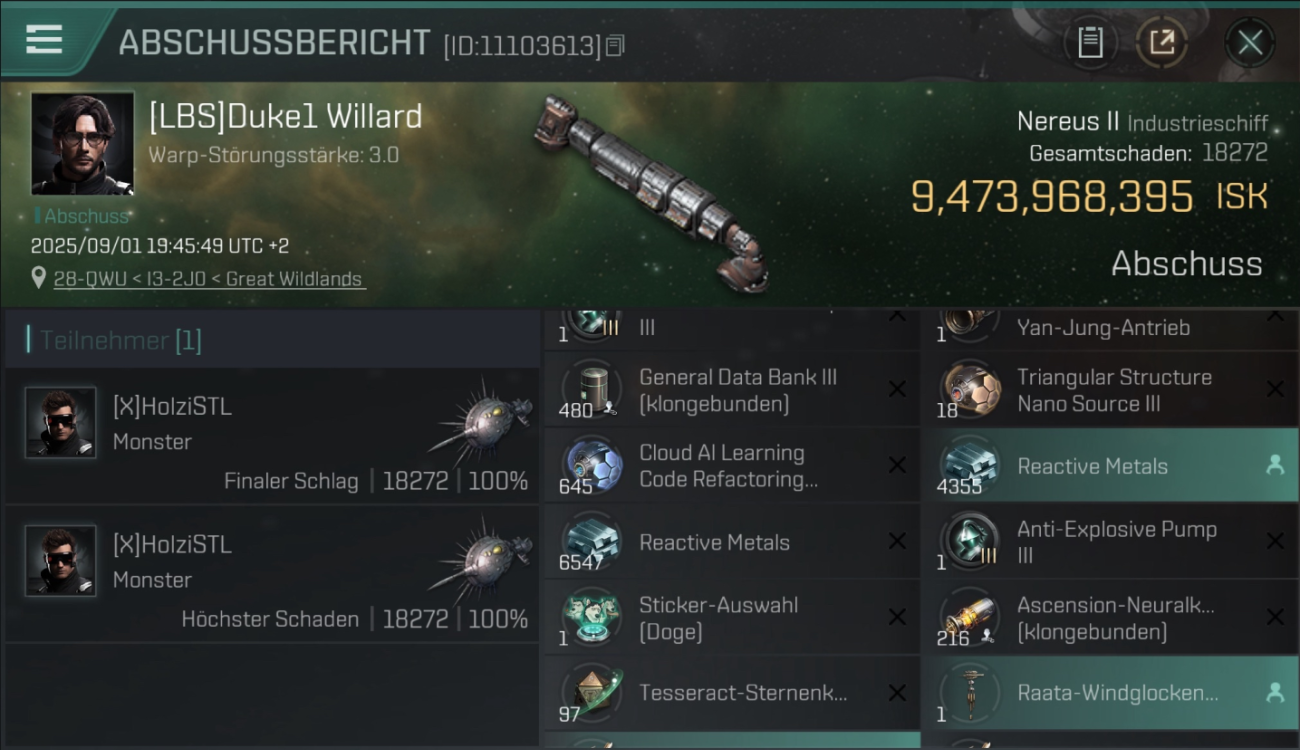Share the kill report via export icon
The height and width of the screenshot is (750, 1300).
point(1162,42)
